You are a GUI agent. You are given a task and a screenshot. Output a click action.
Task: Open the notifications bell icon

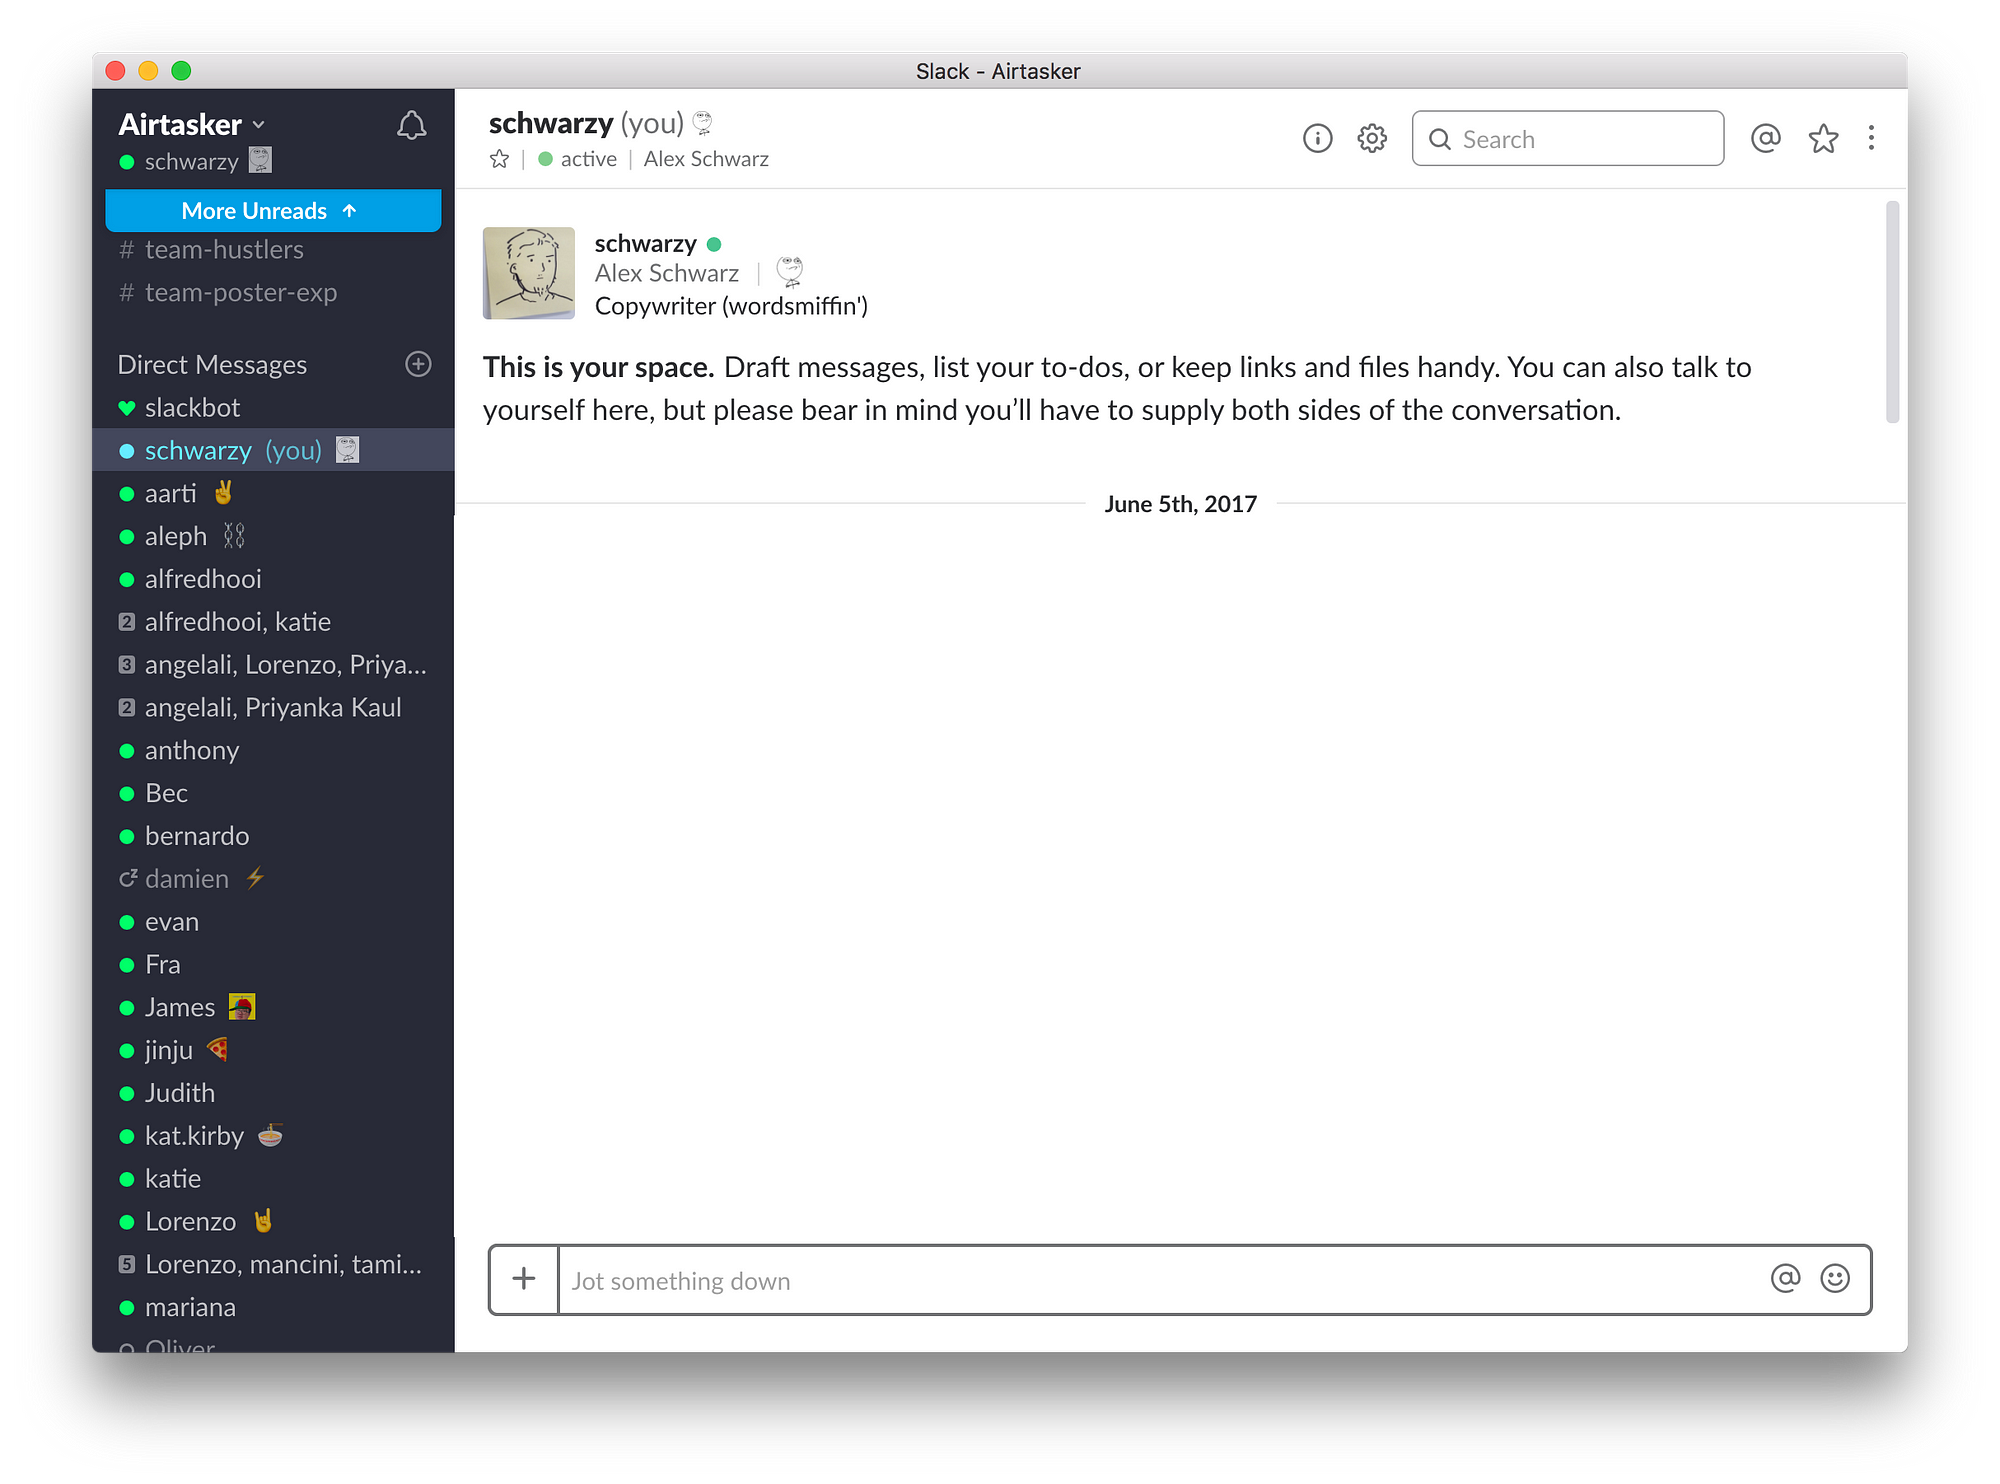point(411,125)
